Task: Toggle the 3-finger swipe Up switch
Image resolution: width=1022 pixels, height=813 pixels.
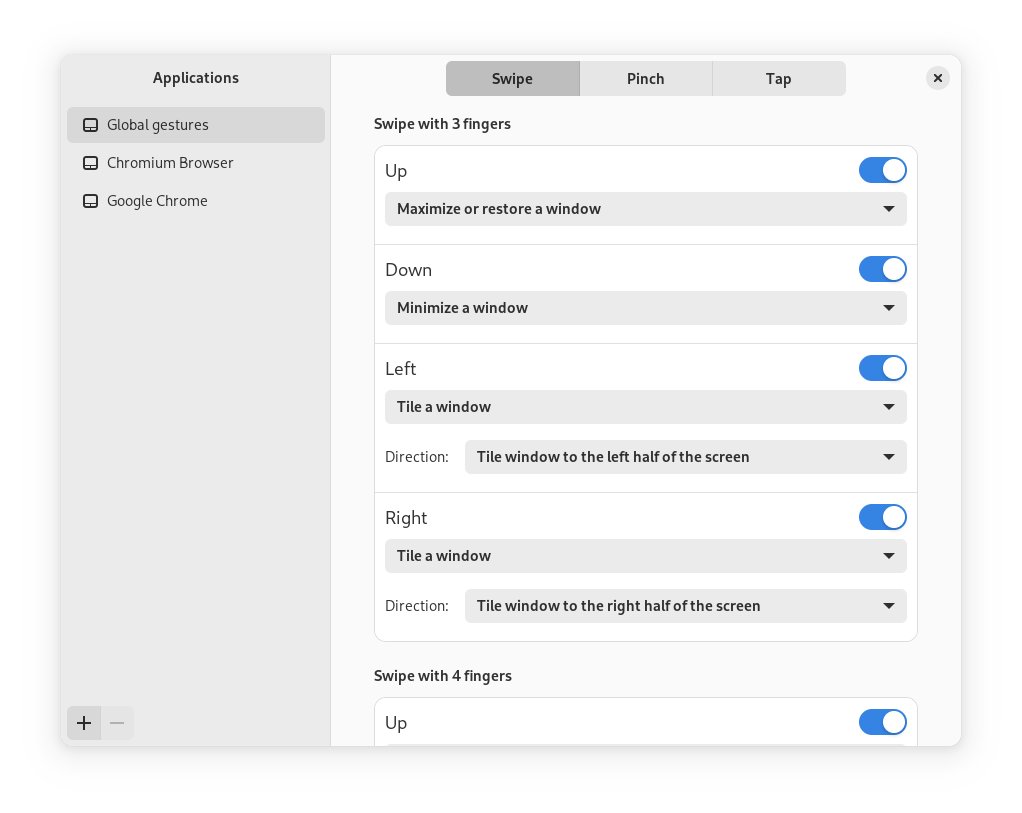Action: pos(883,170)
